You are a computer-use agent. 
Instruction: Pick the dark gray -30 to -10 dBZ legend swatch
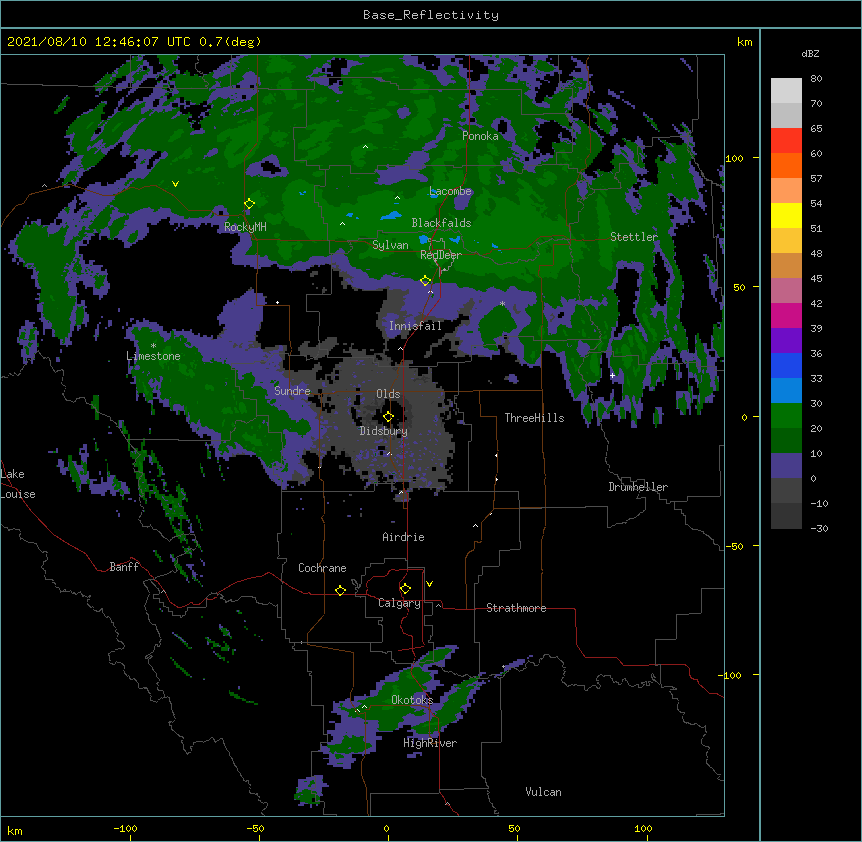click(x=786, y=516)
